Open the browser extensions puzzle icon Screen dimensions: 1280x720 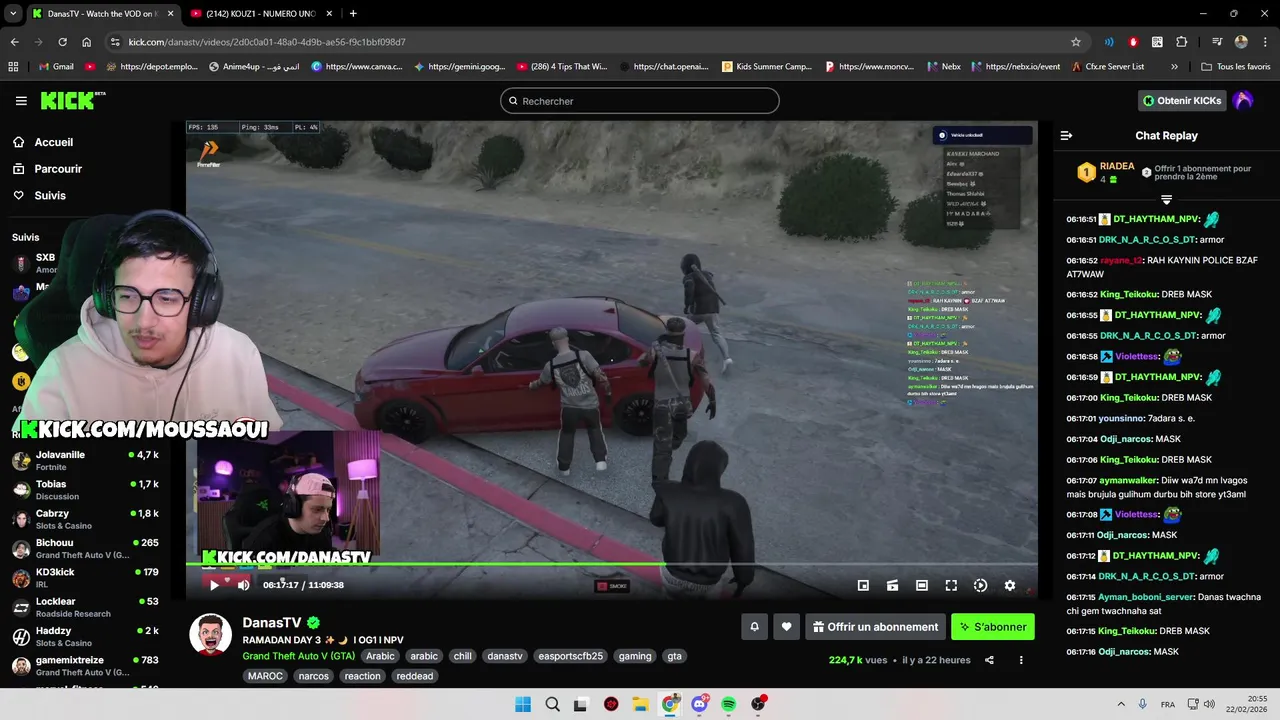(1182, 42)
